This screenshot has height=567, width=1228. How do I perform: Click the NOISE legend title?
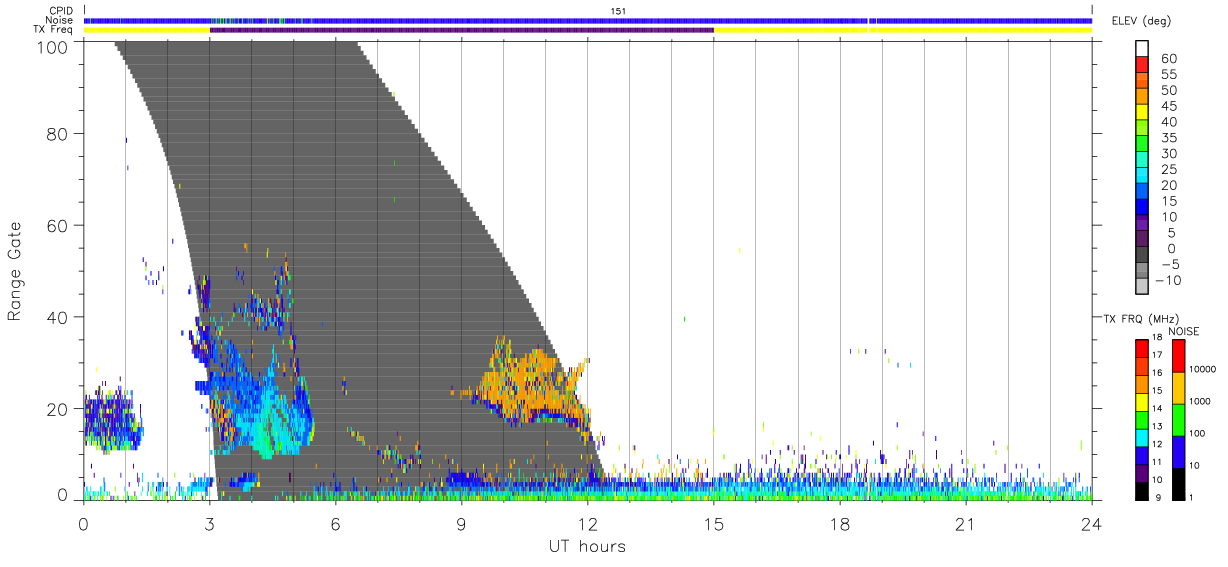click(x=1185, y=331)
